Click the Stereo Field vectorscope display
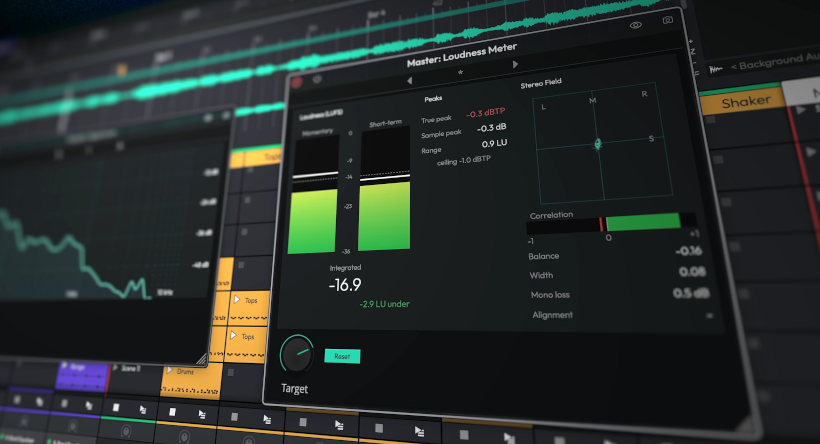Viewport: 820px width, 444px height. click(602, 143)
